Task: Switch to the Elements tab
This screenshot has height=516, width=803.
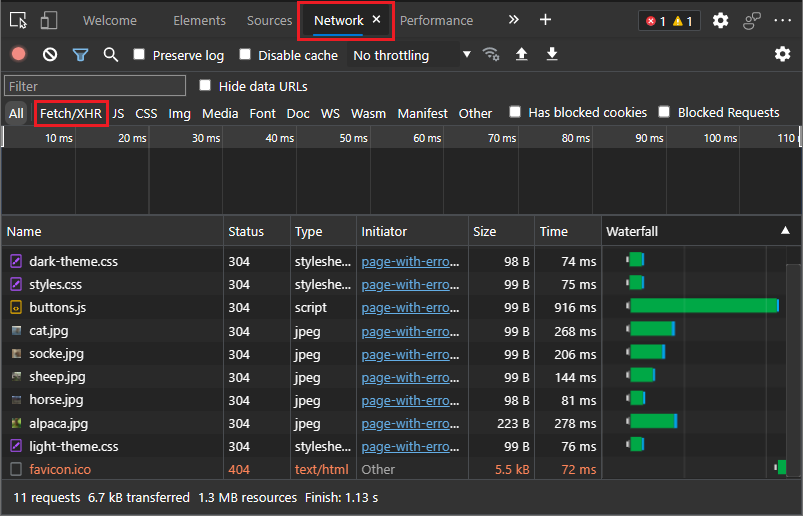Action: click(x=199, y=20)
